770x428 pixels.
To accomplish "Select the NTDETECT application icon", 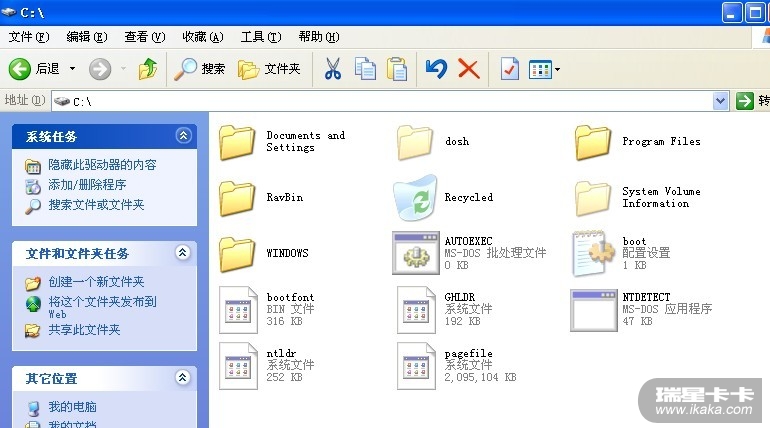I will [x=594, y=310].
